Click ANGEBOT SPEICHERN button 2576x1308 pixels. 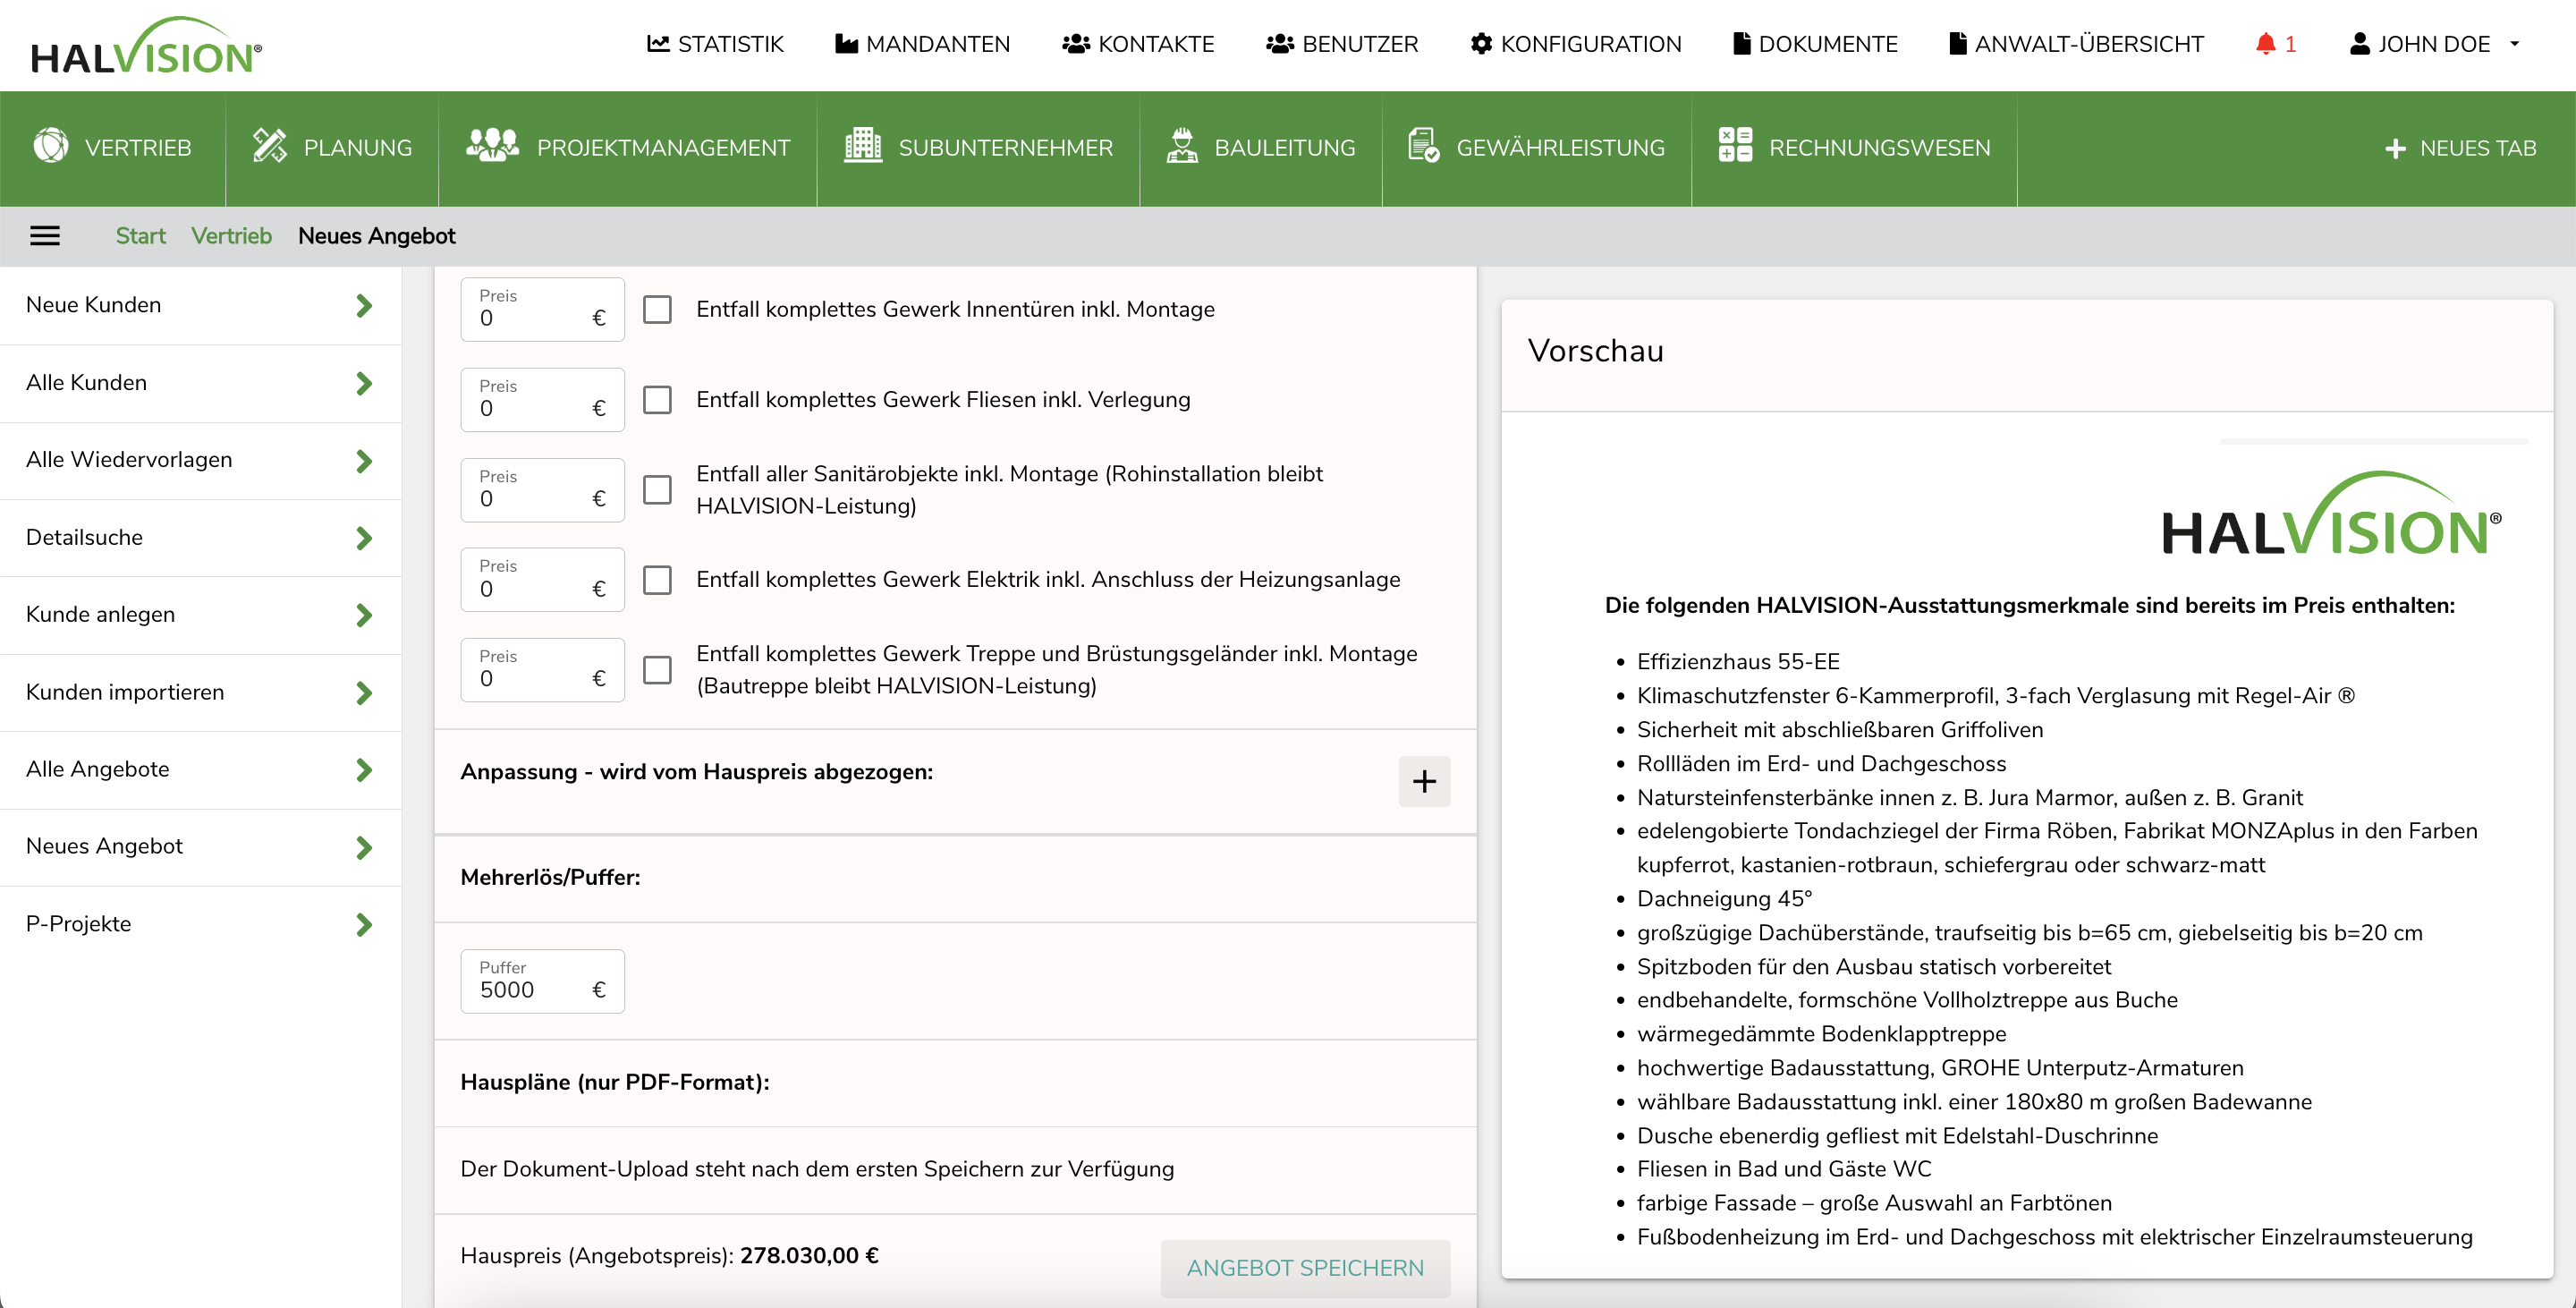pyautogui.click(x=1305, y=1268)
